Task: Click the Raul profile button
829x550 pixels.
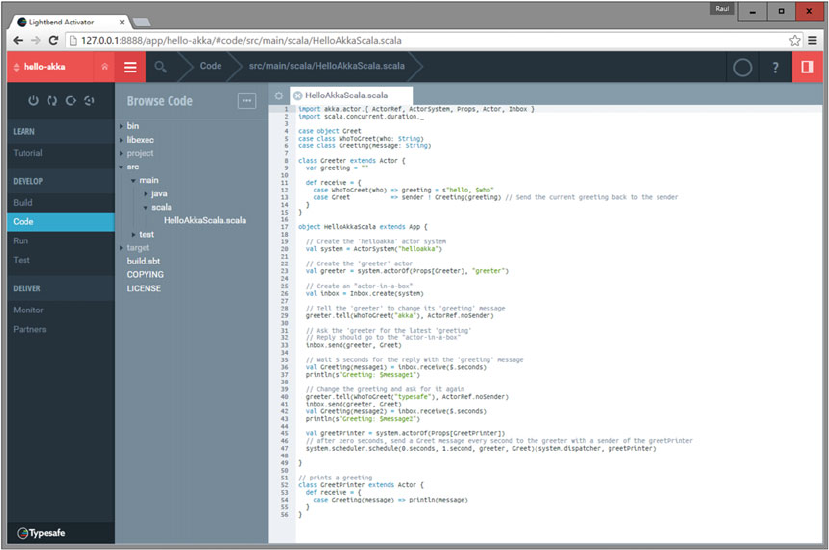Action: tap(722, 9)
